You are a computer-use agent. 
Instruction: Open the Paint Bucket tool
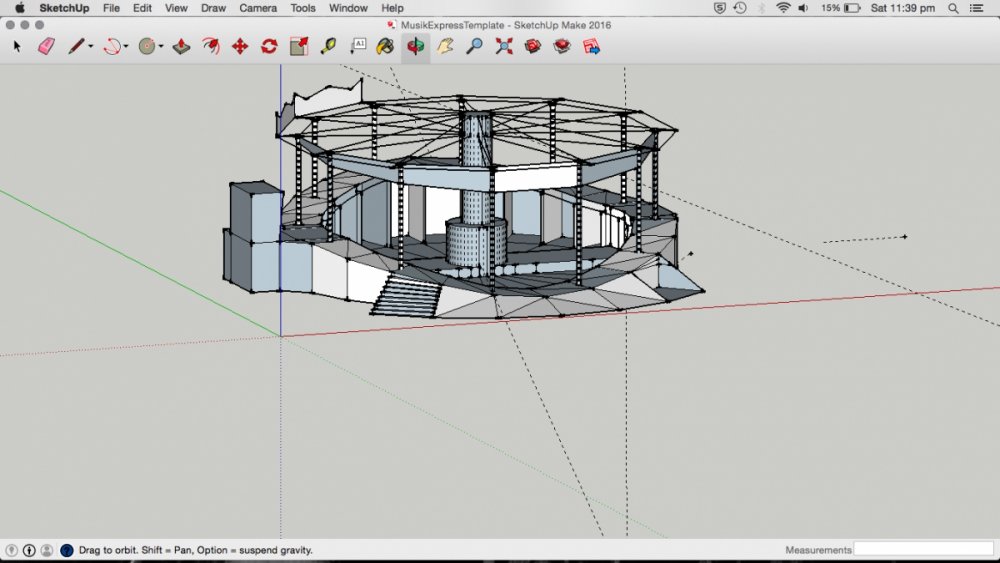385,46
